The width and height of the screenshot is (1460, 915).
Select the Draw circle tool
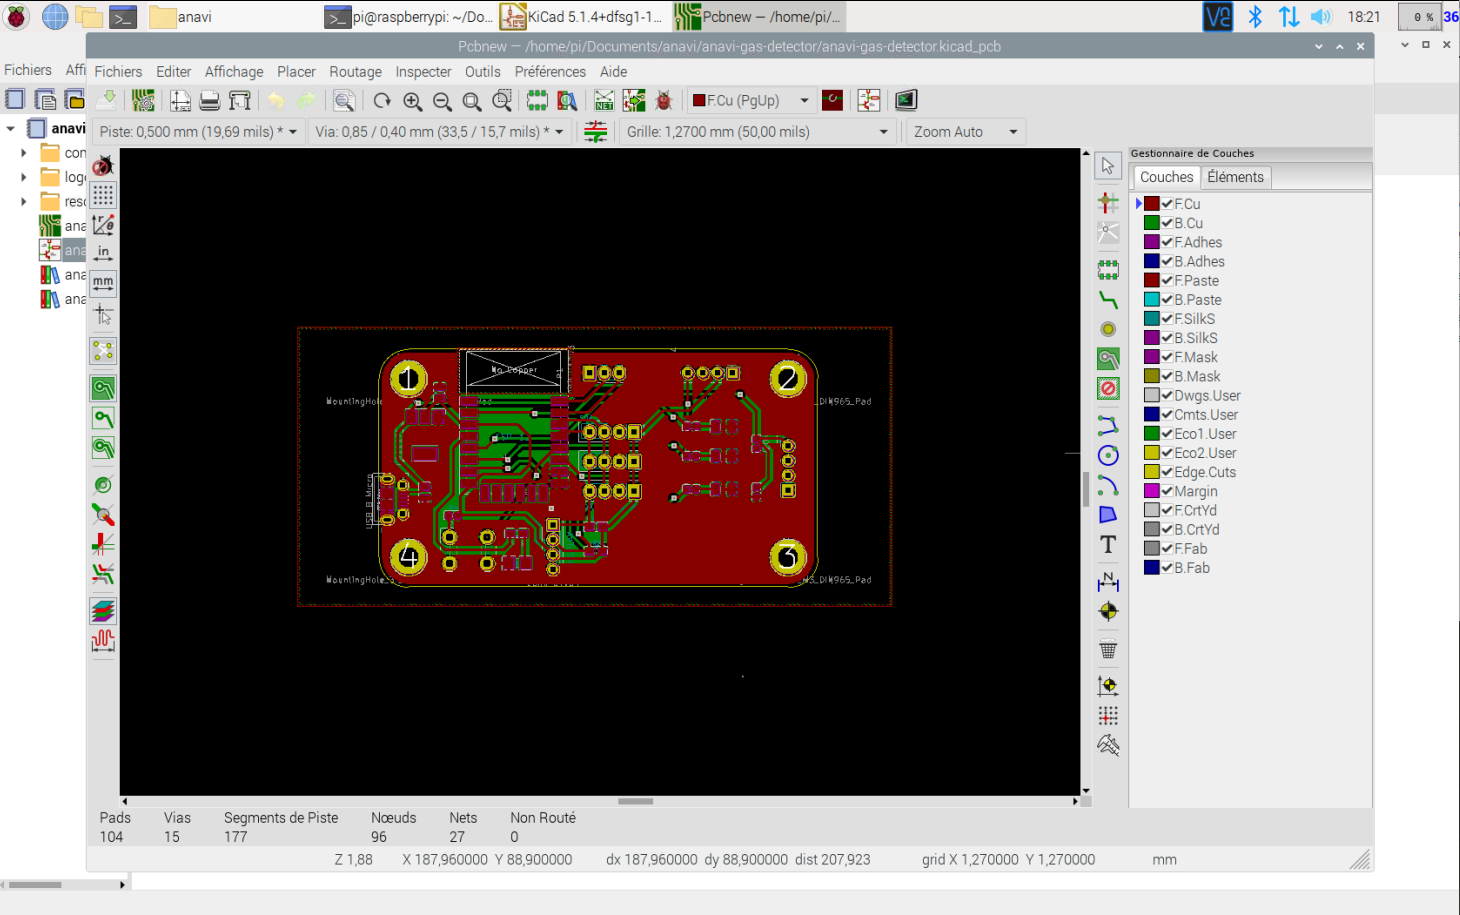pos(1108,456)
